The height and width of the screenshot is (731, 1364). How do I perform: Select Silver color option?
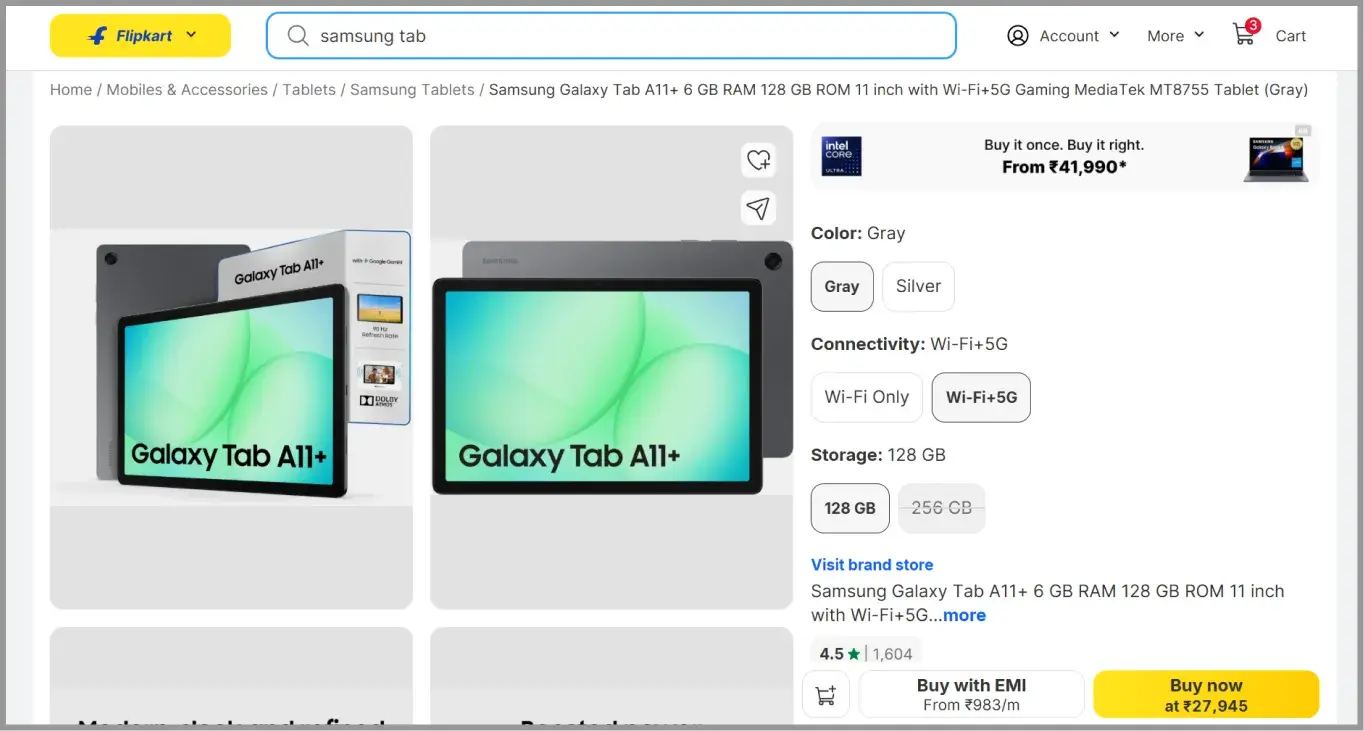tap(918, 287)
